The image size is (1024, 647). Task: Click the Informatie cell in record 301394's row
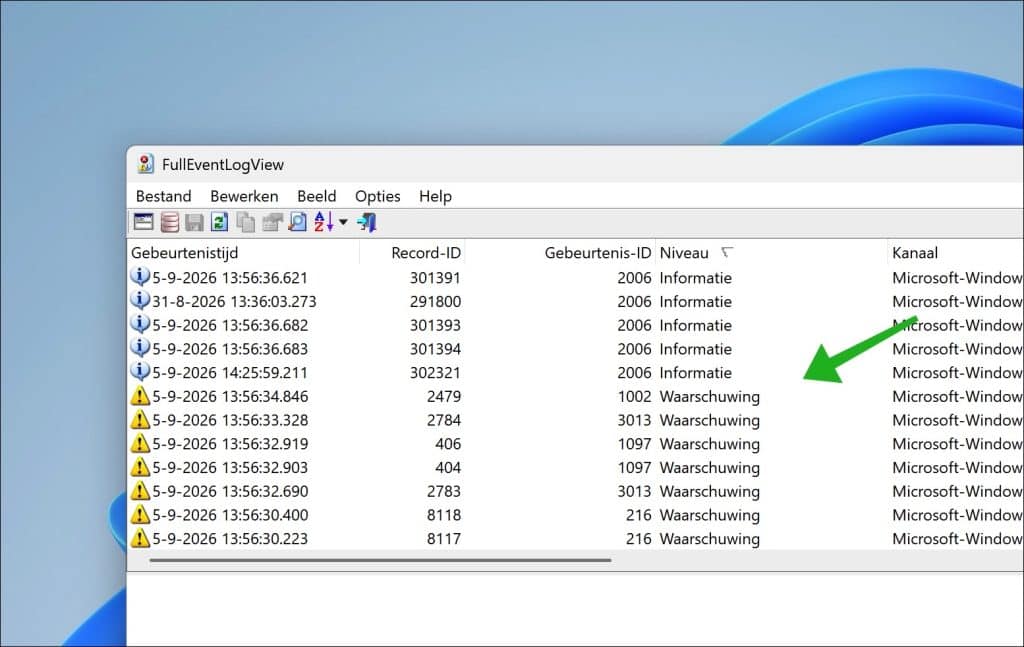[696, 349]
